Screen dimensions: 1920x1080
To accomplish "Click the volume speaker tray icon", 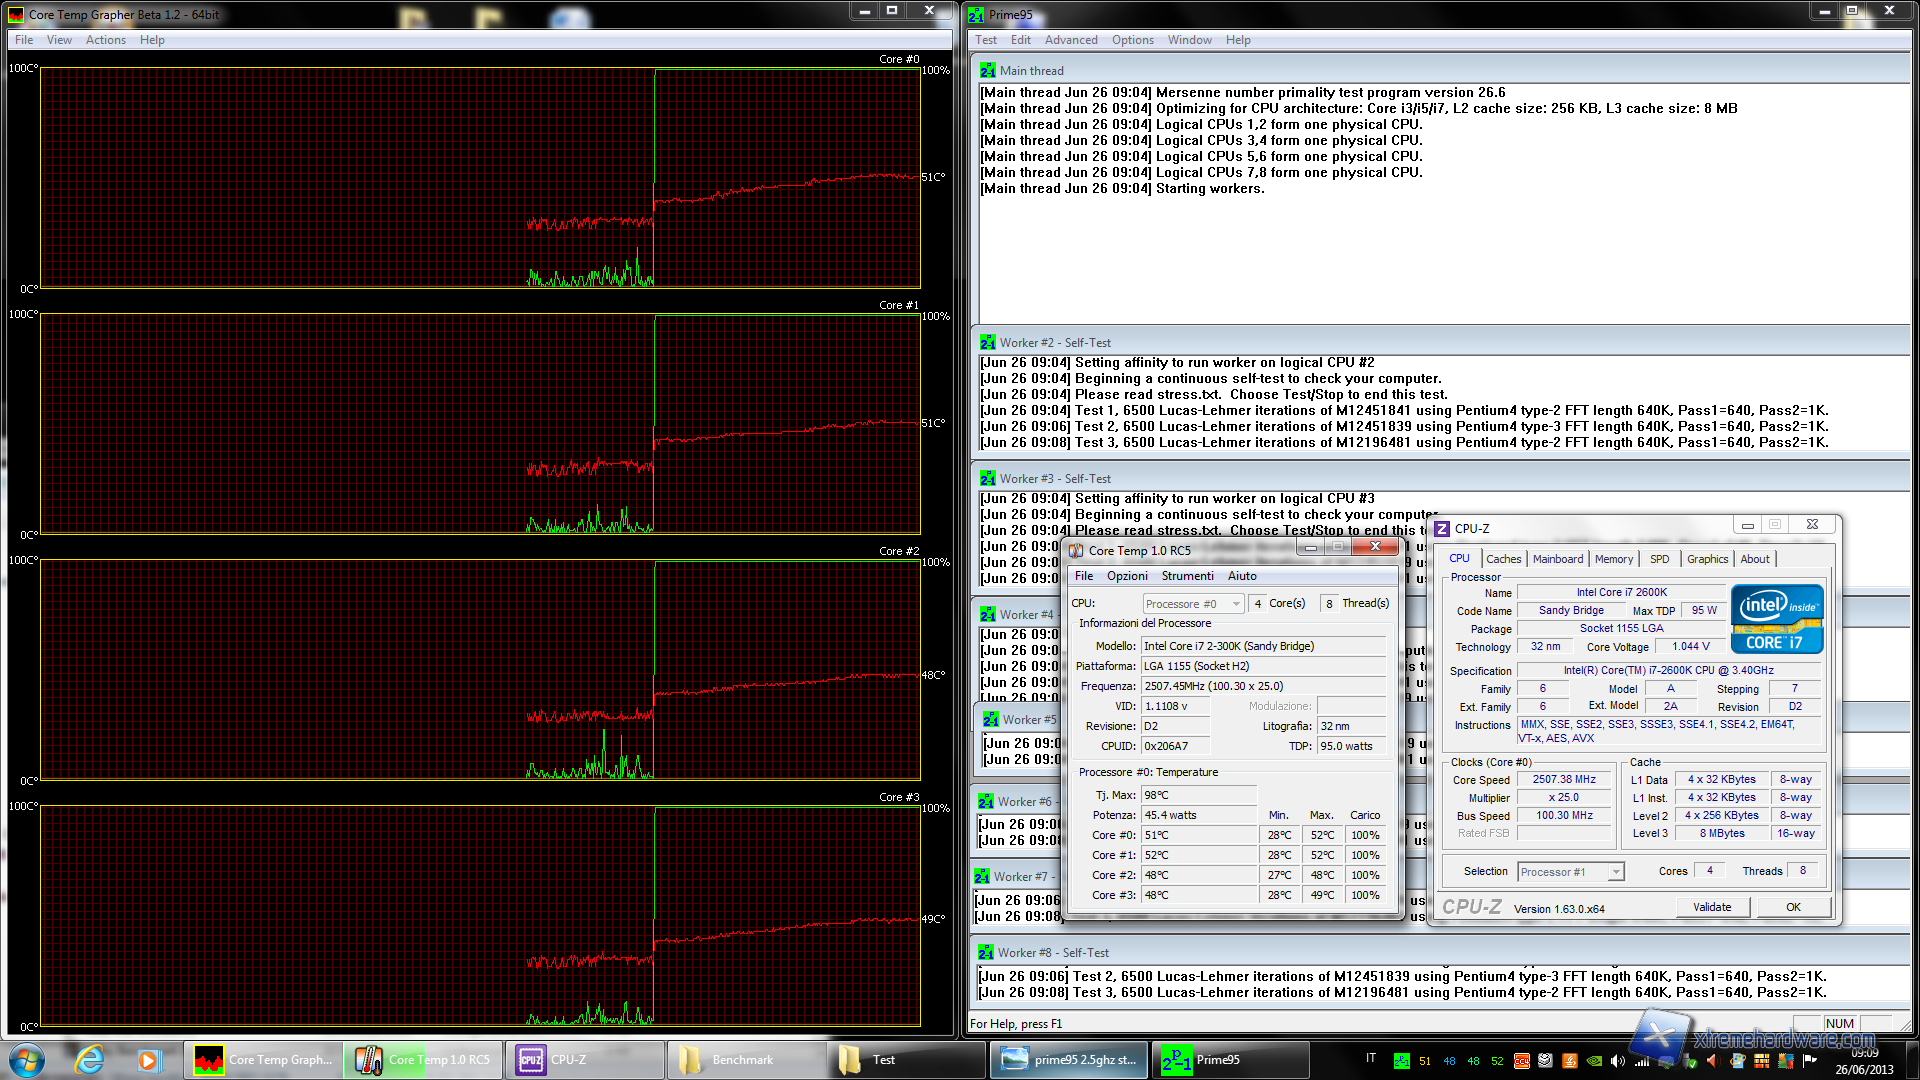I will (x=1618, y=1061).
